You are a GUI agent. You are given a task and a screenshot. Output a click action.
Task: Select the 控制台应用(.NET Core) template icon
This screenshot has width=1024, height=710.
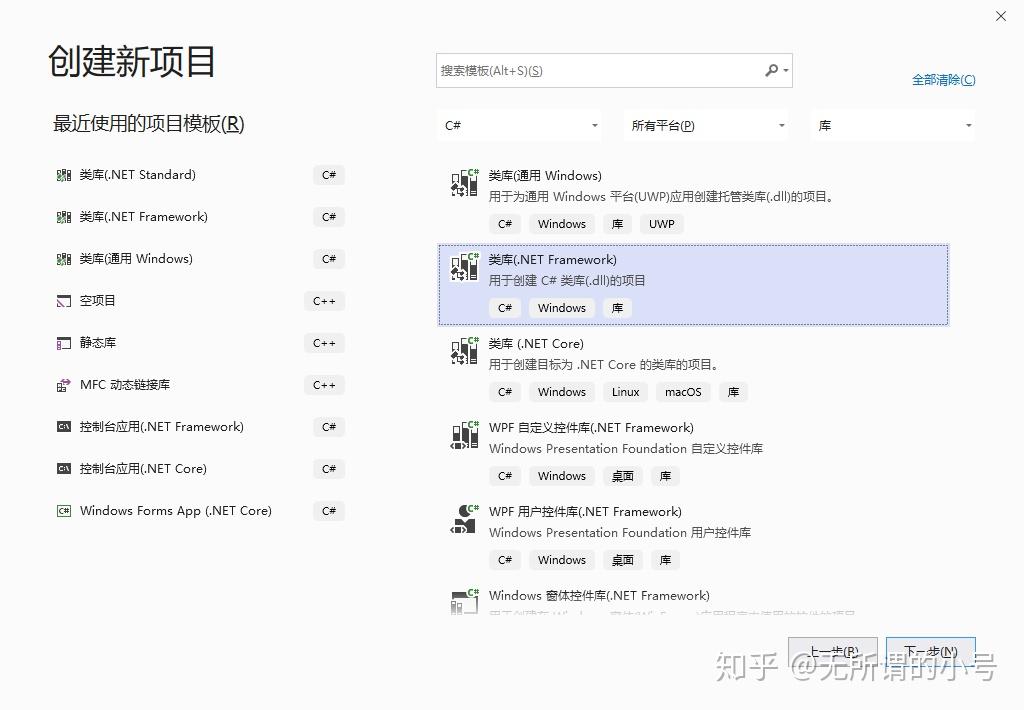click(62, 468)
